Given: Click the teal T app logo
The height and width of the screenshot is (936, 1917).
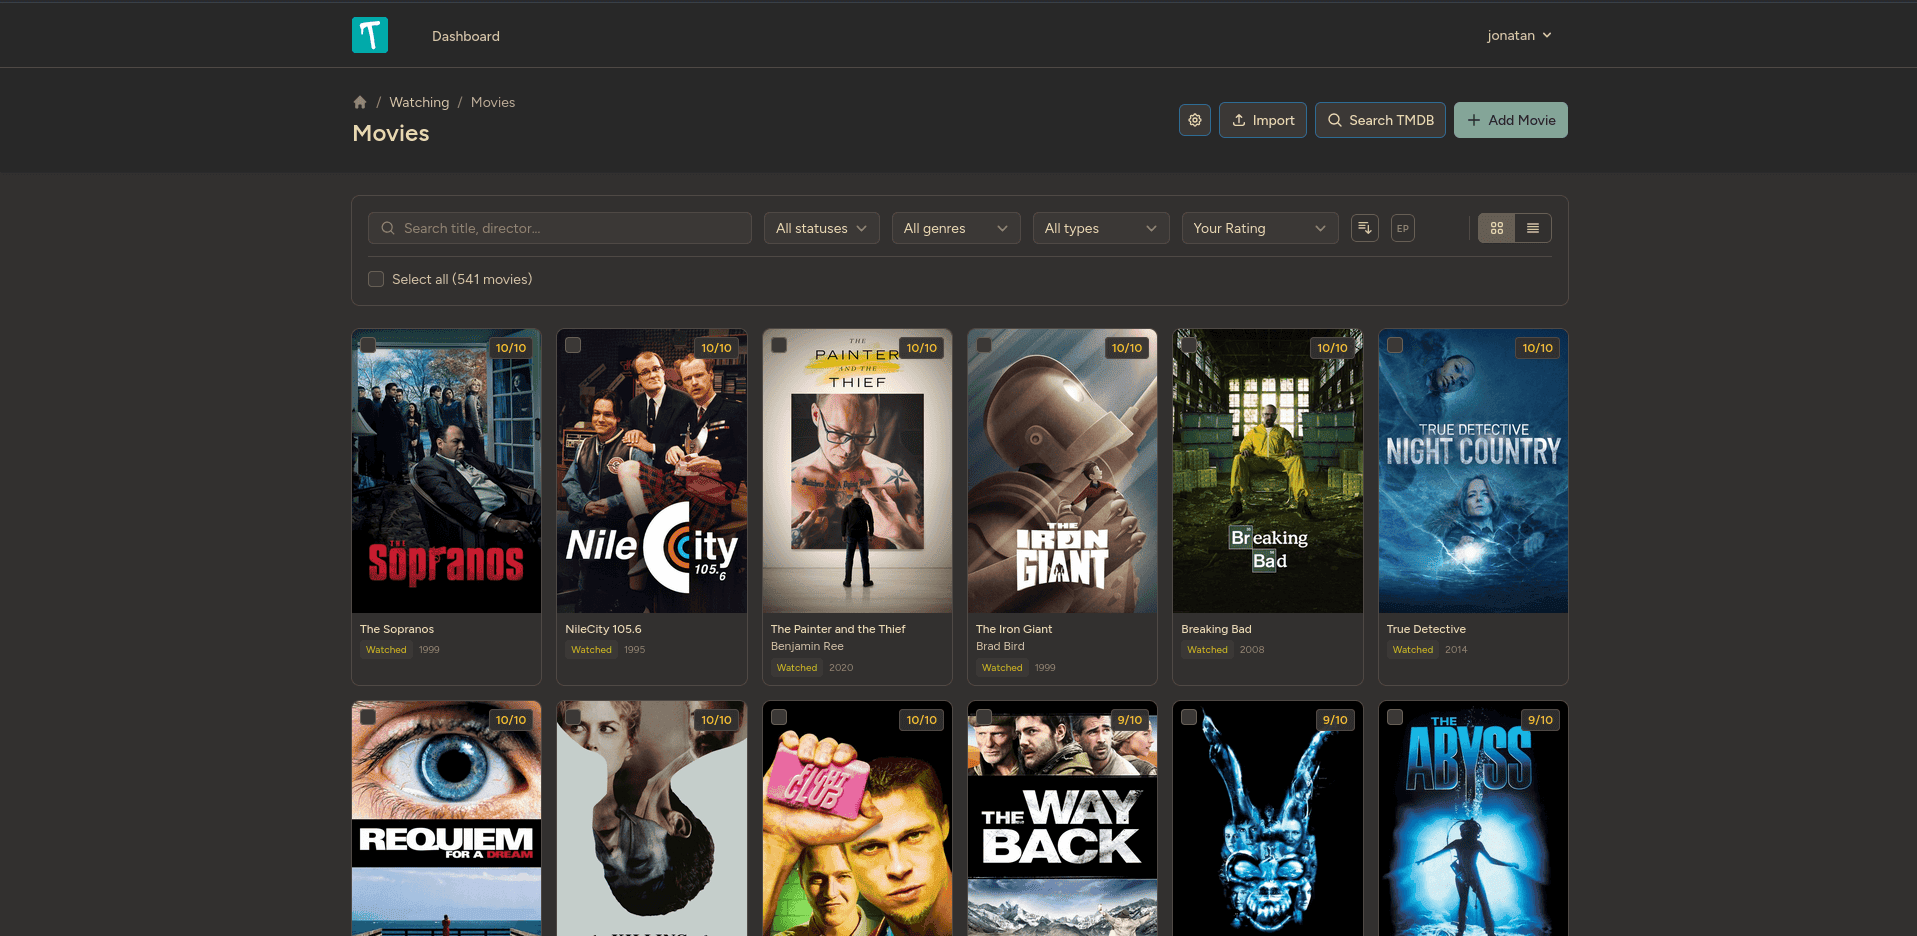Looking at the screenshot, I should 369,35.
